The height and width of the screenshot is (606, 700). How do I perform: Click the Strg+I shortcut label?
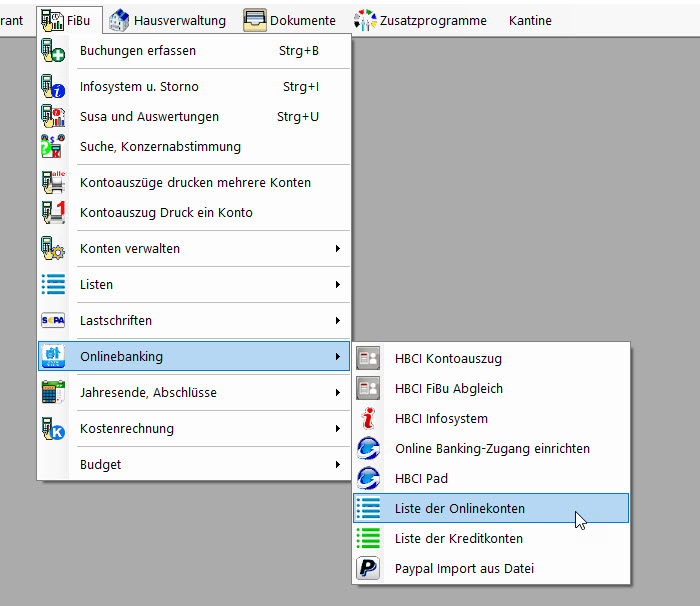point(301,86)
